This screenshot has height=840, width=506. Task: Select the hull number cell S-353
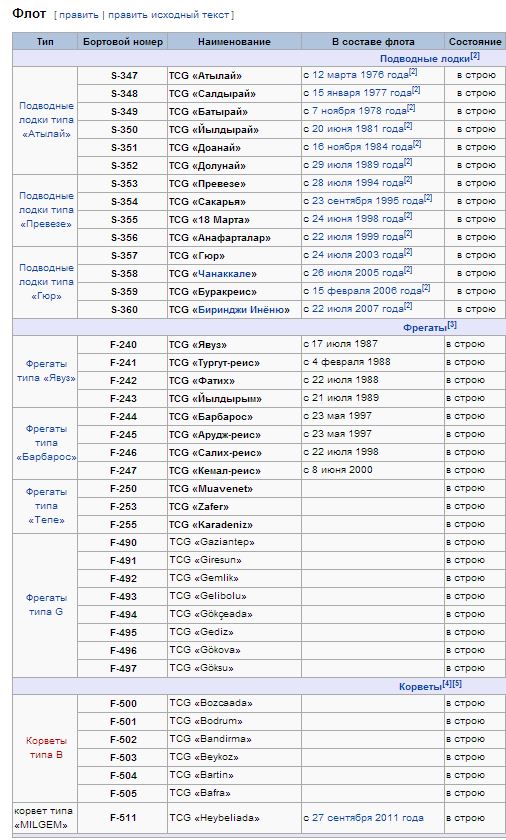(123, 184)
